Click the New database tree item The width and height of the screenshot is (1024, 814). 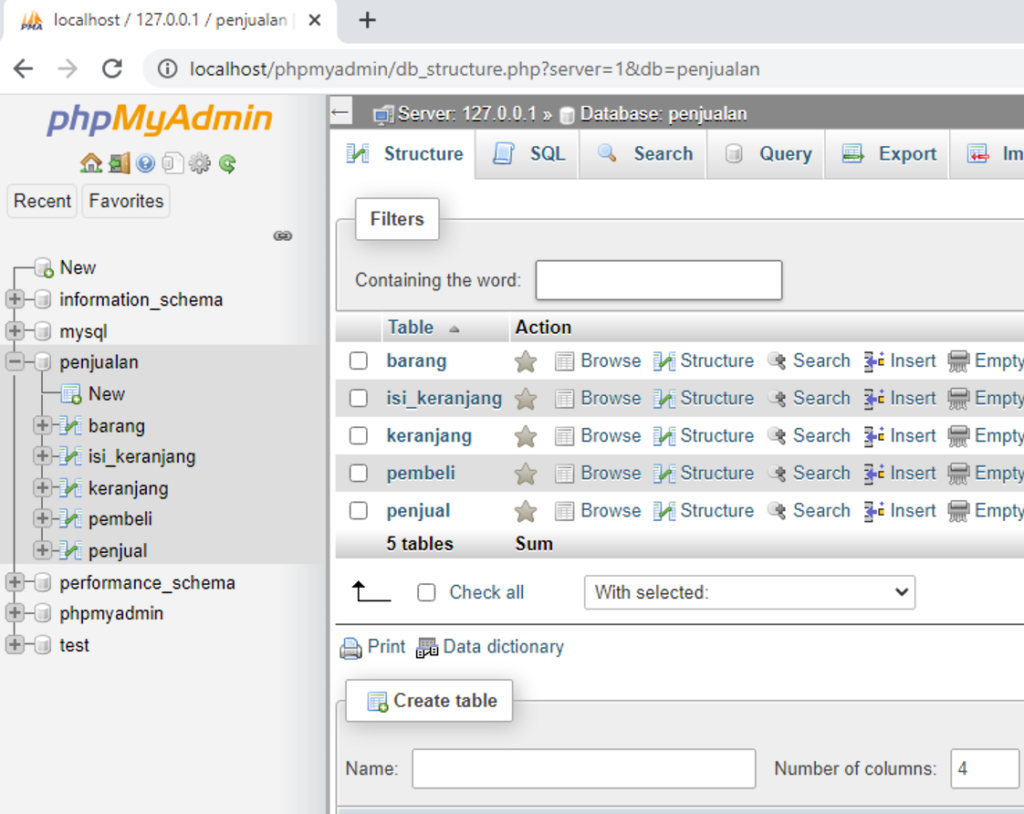[x=78, y=268]
